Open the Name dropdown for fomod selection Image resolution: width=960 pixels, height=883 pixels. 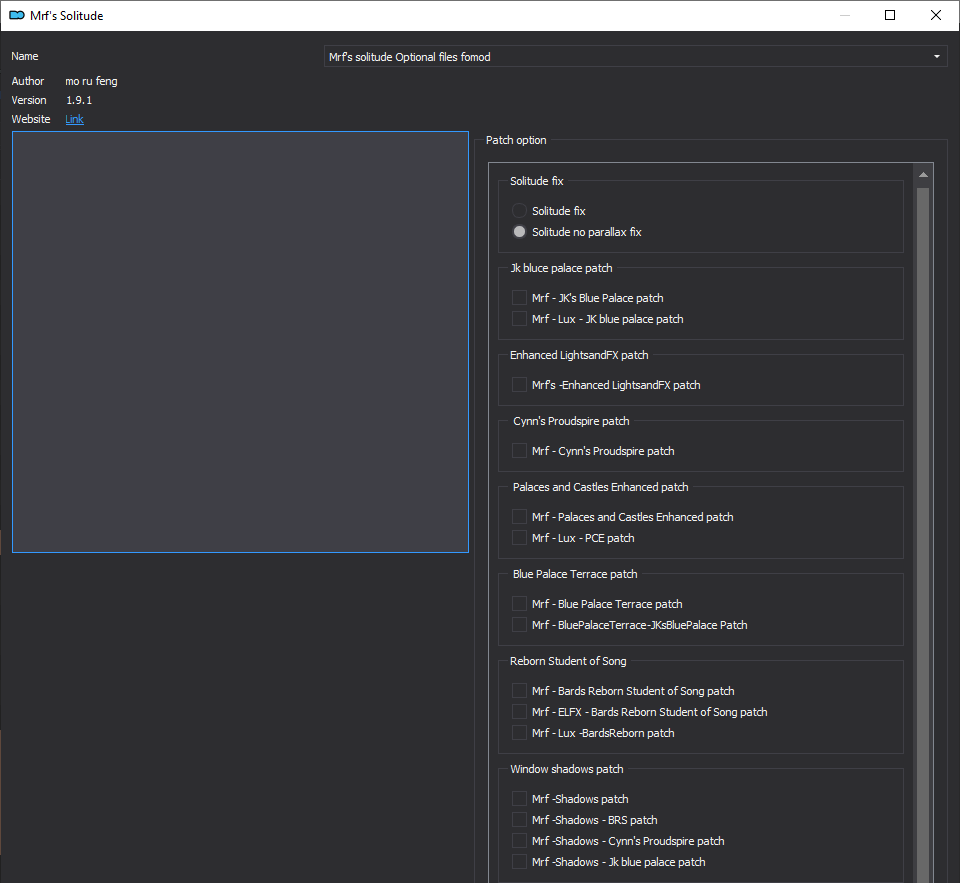636,56
